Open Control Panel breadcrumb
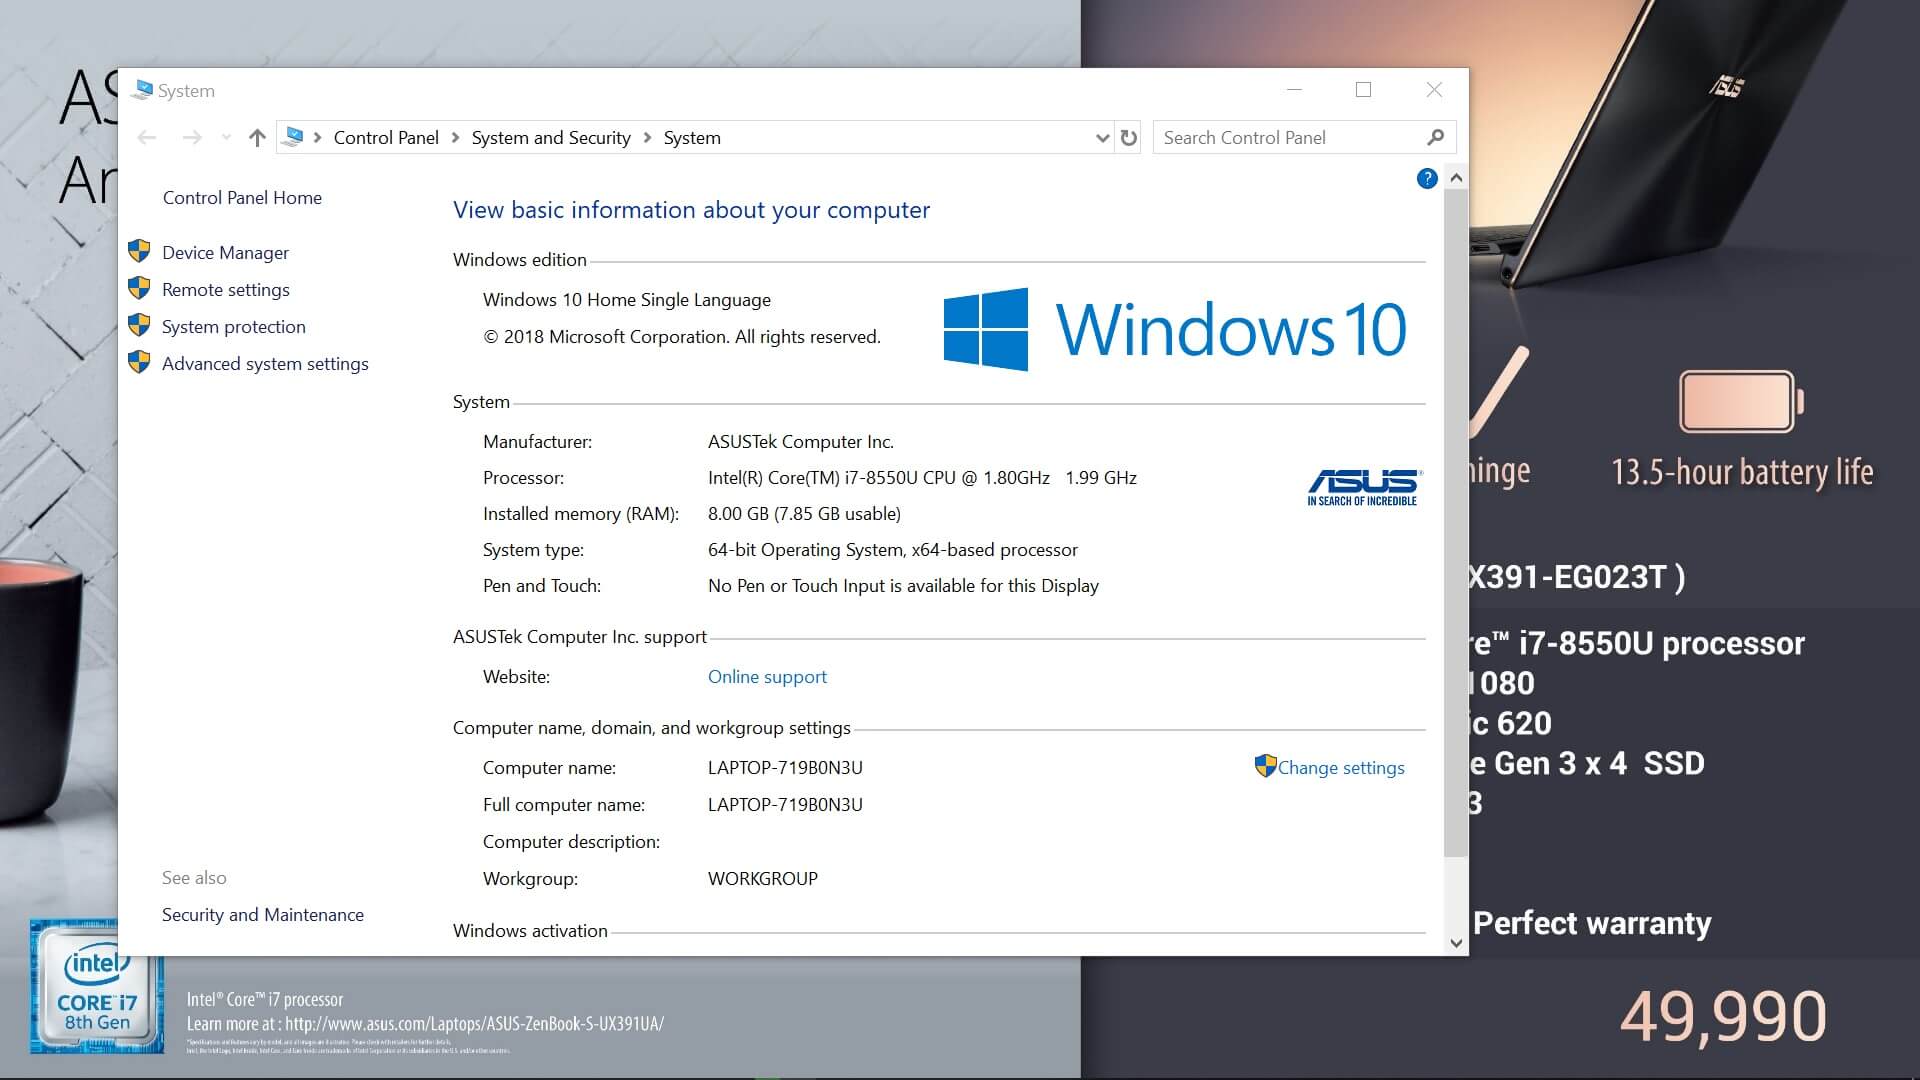The image size is (1920, 1080). click(x=386, y=138)
